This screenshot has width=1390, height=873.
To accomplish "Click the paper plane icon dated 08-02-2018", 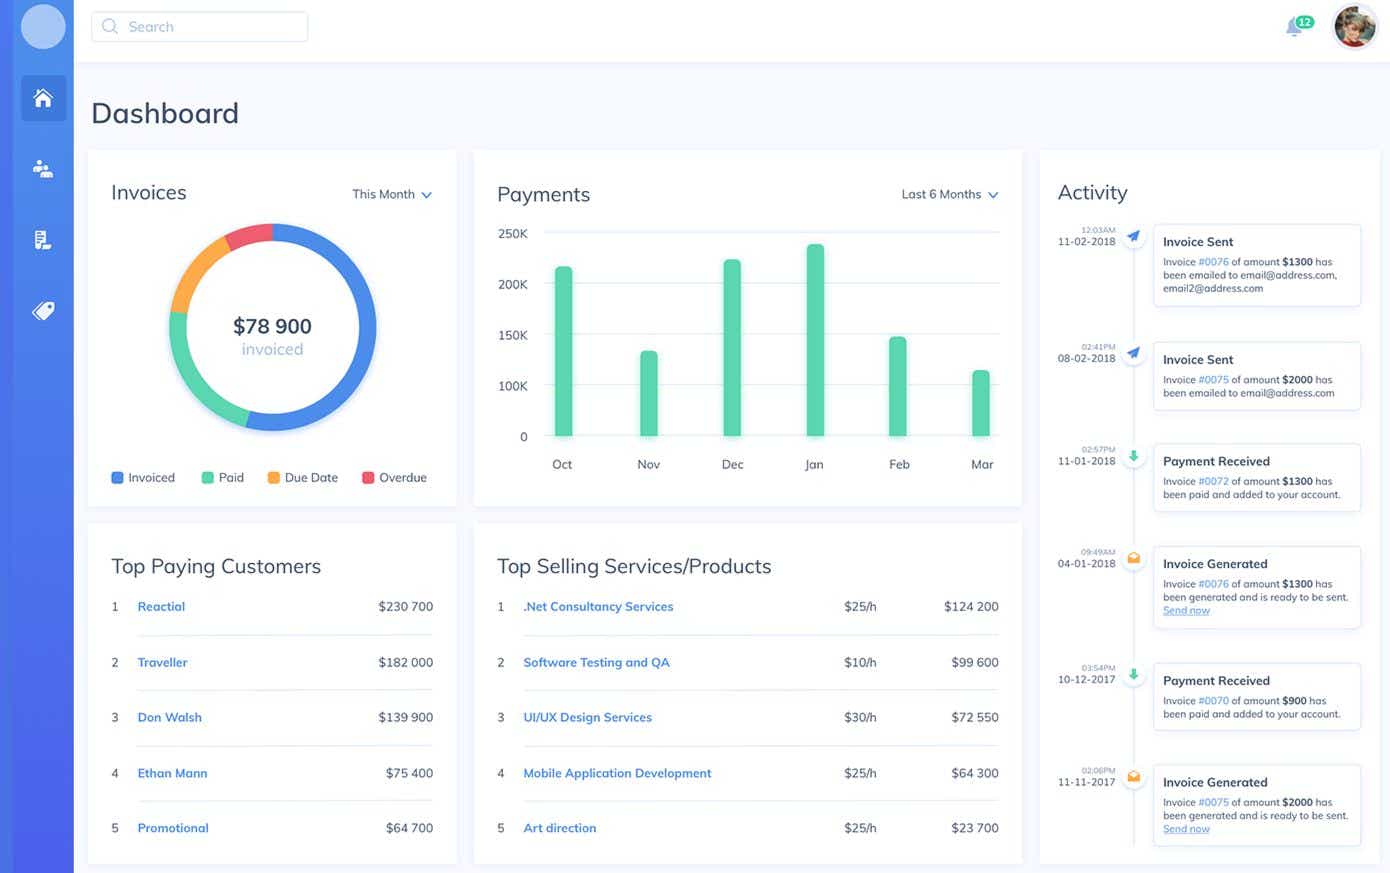I will pyautogui.click(x=1133, y=353).
